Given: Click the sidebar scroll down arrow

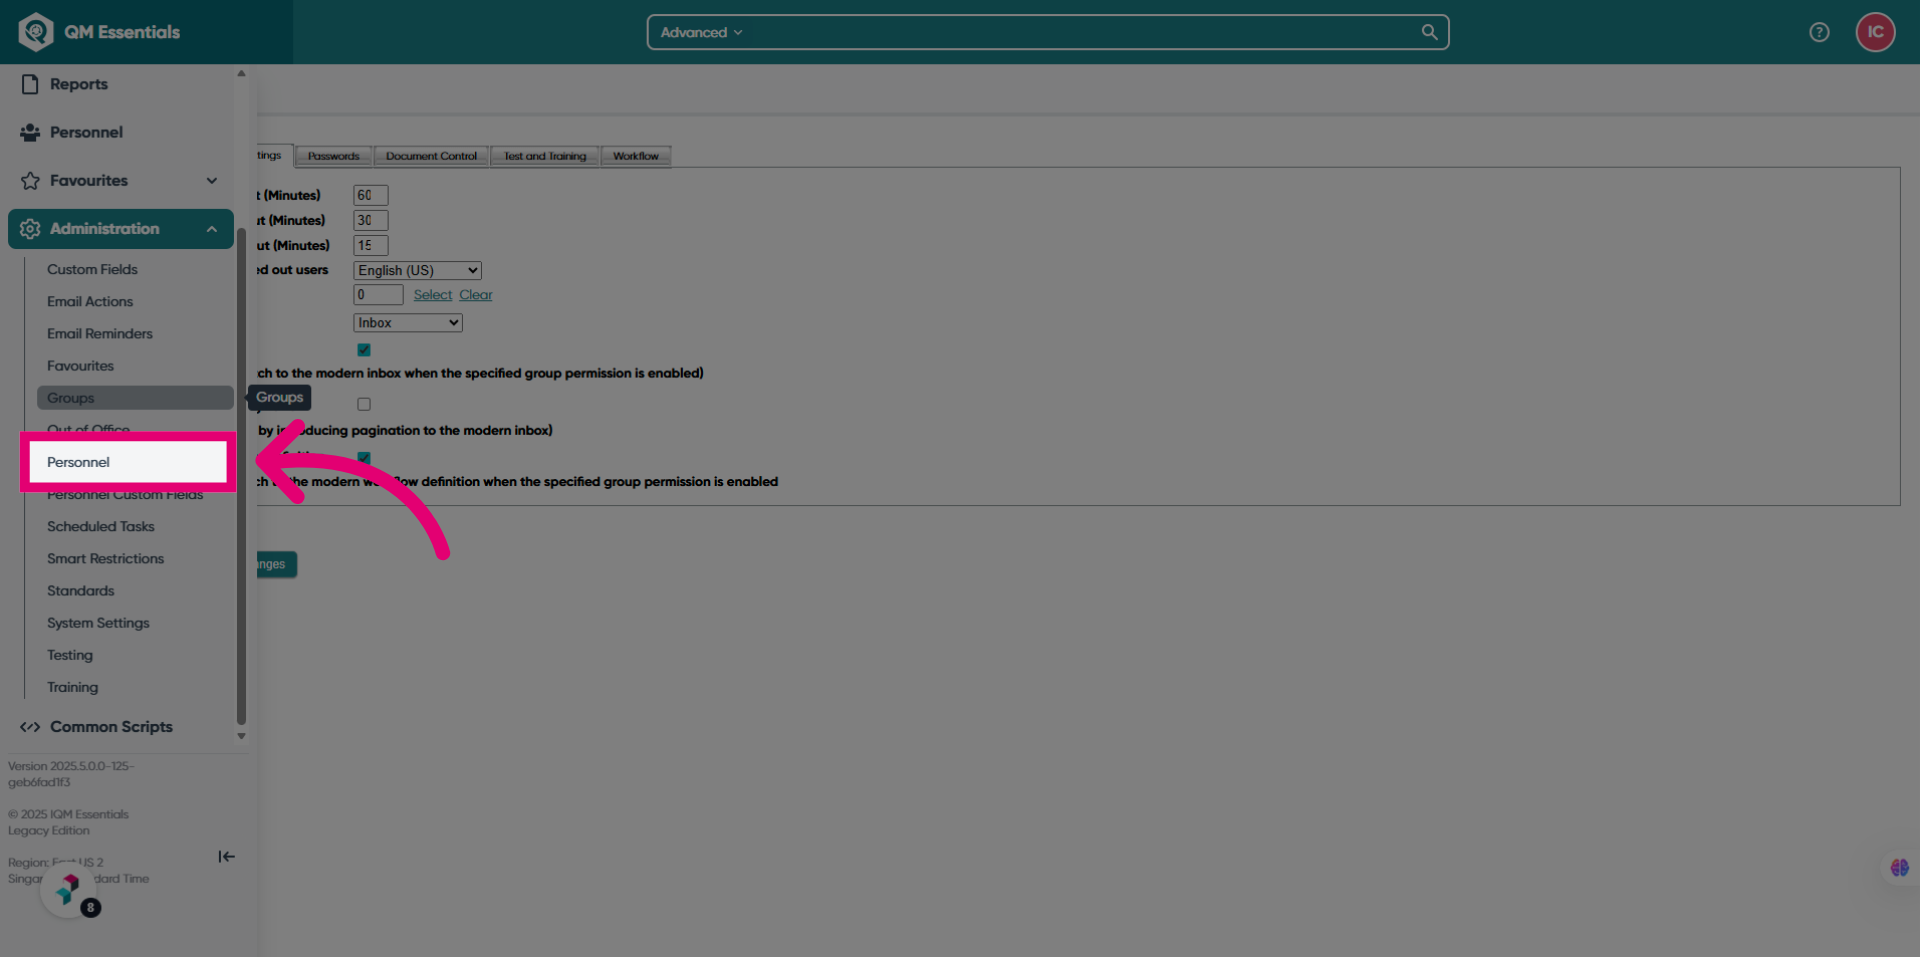Looking at the screenshot, I should pyautogui.click(x=241, y=736).
